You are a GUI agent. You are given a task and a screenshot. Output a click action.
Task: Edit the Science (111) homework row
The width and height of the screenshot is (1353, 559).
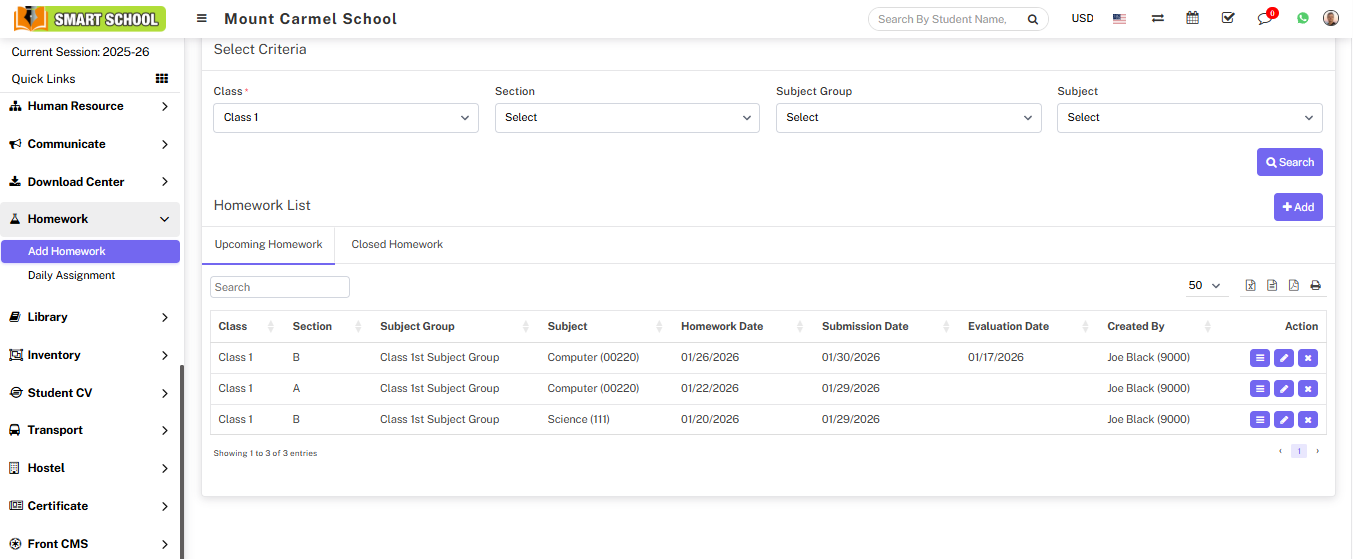(1284, 420)
